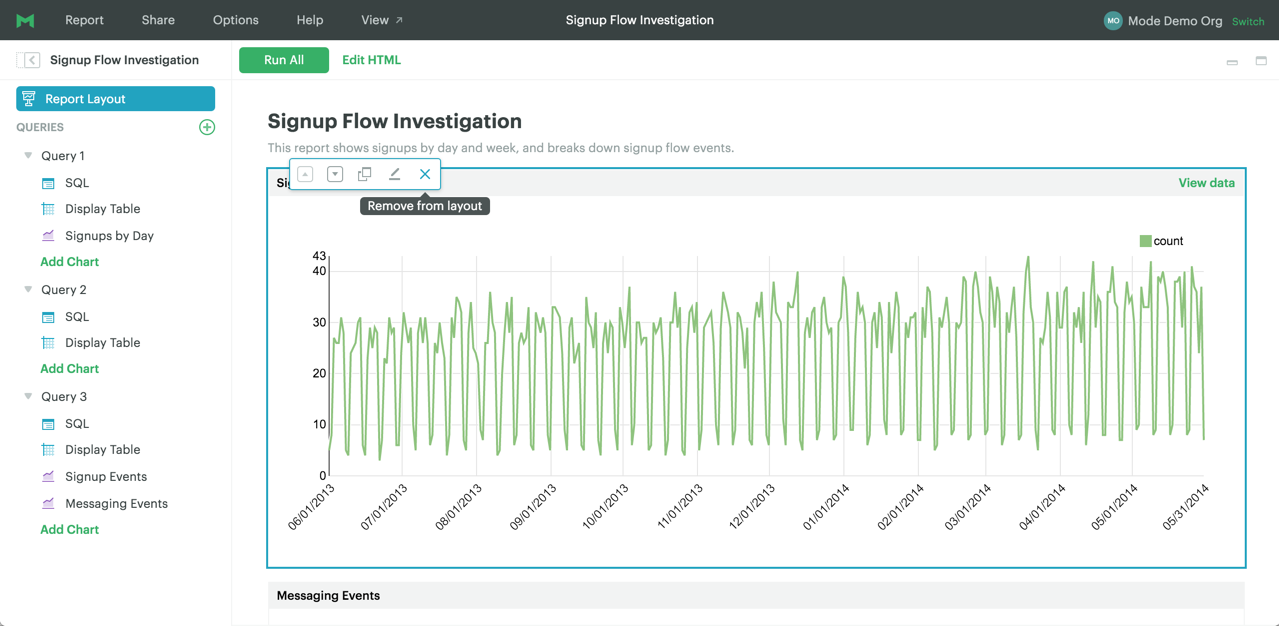Click the Messaging Events panel header
Viewport: 1279px width, 626px height.
(756, 596)
